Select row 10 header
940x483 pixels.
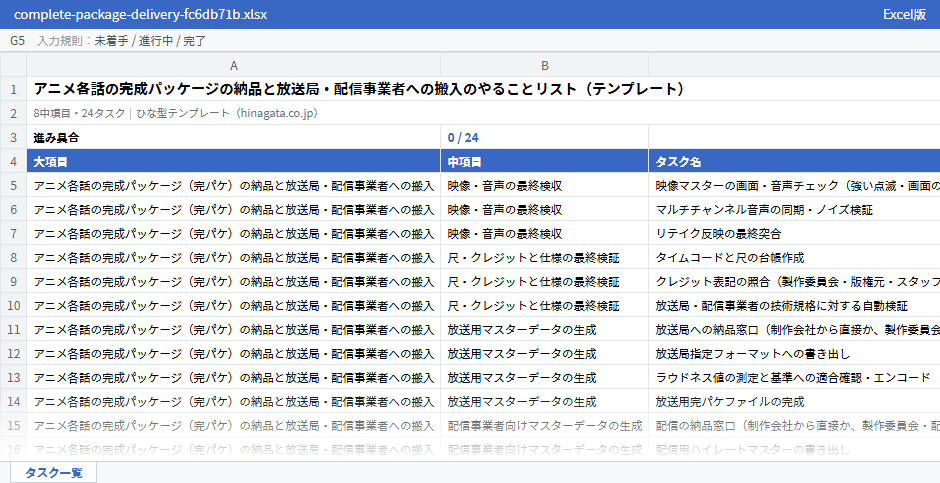[13, 305]
